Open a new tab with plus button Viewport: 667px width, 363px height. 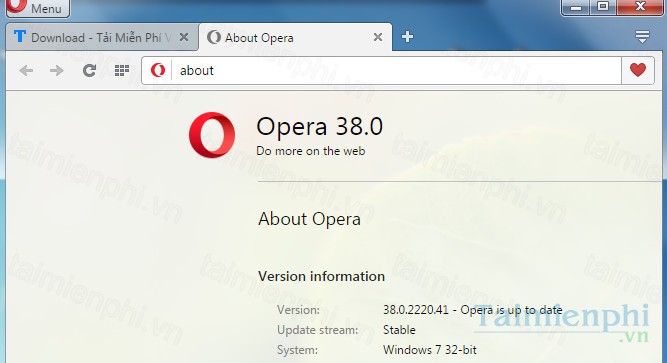pos(407,37)
